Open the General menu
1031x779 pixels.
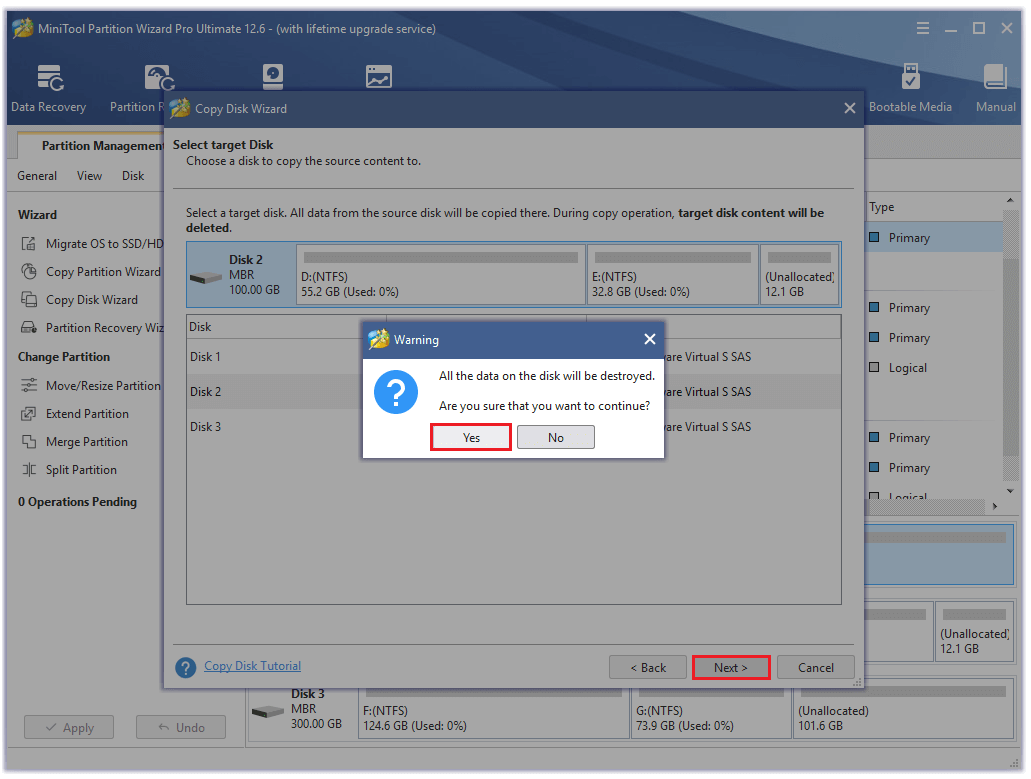(x=37, y=176)
